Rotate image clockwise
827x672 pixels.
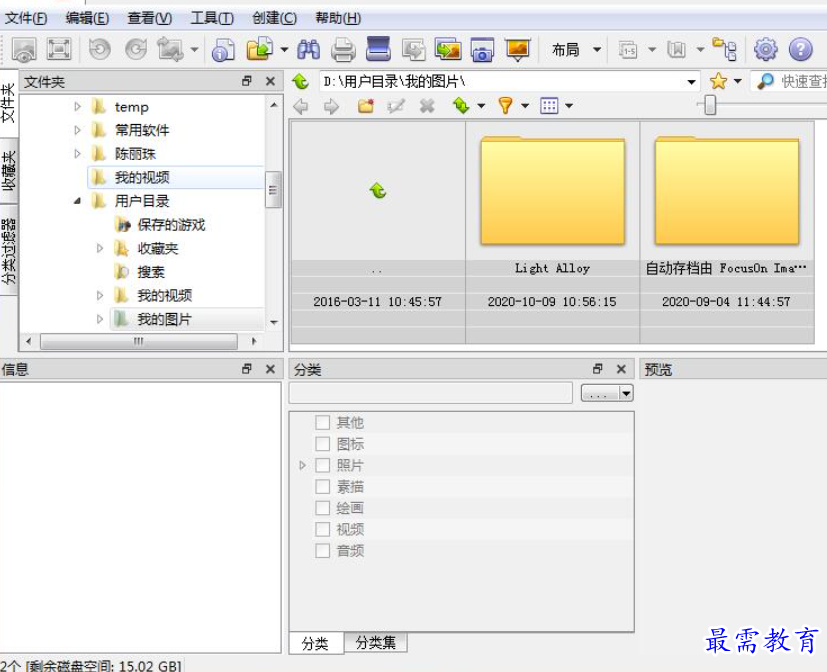[136, 50]
